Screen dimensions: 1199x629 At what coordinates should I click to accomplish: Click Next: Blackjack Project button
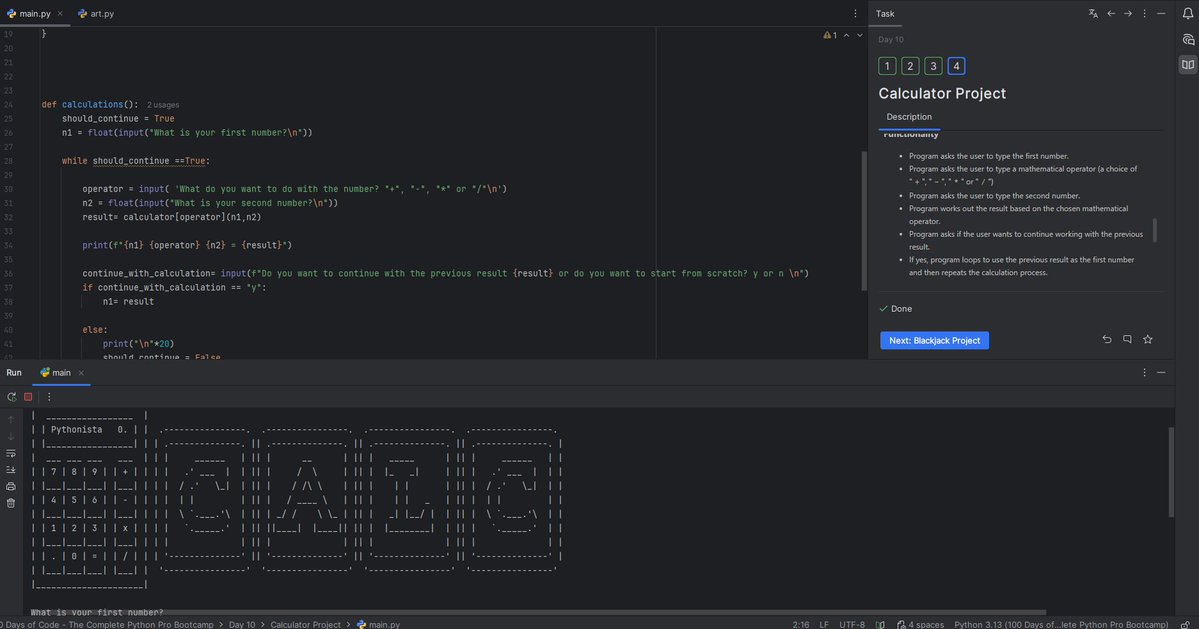[x=934, y=340]
